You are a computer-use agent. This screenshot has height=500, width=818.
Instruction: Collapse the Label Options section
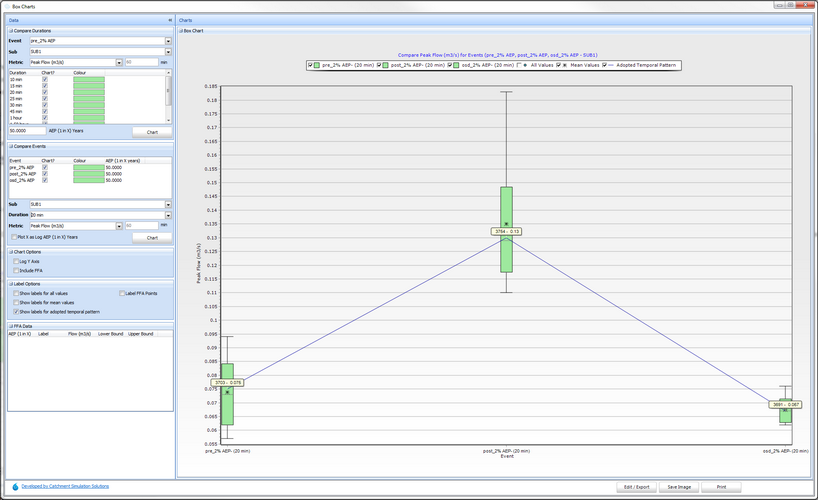click(10, 283)
